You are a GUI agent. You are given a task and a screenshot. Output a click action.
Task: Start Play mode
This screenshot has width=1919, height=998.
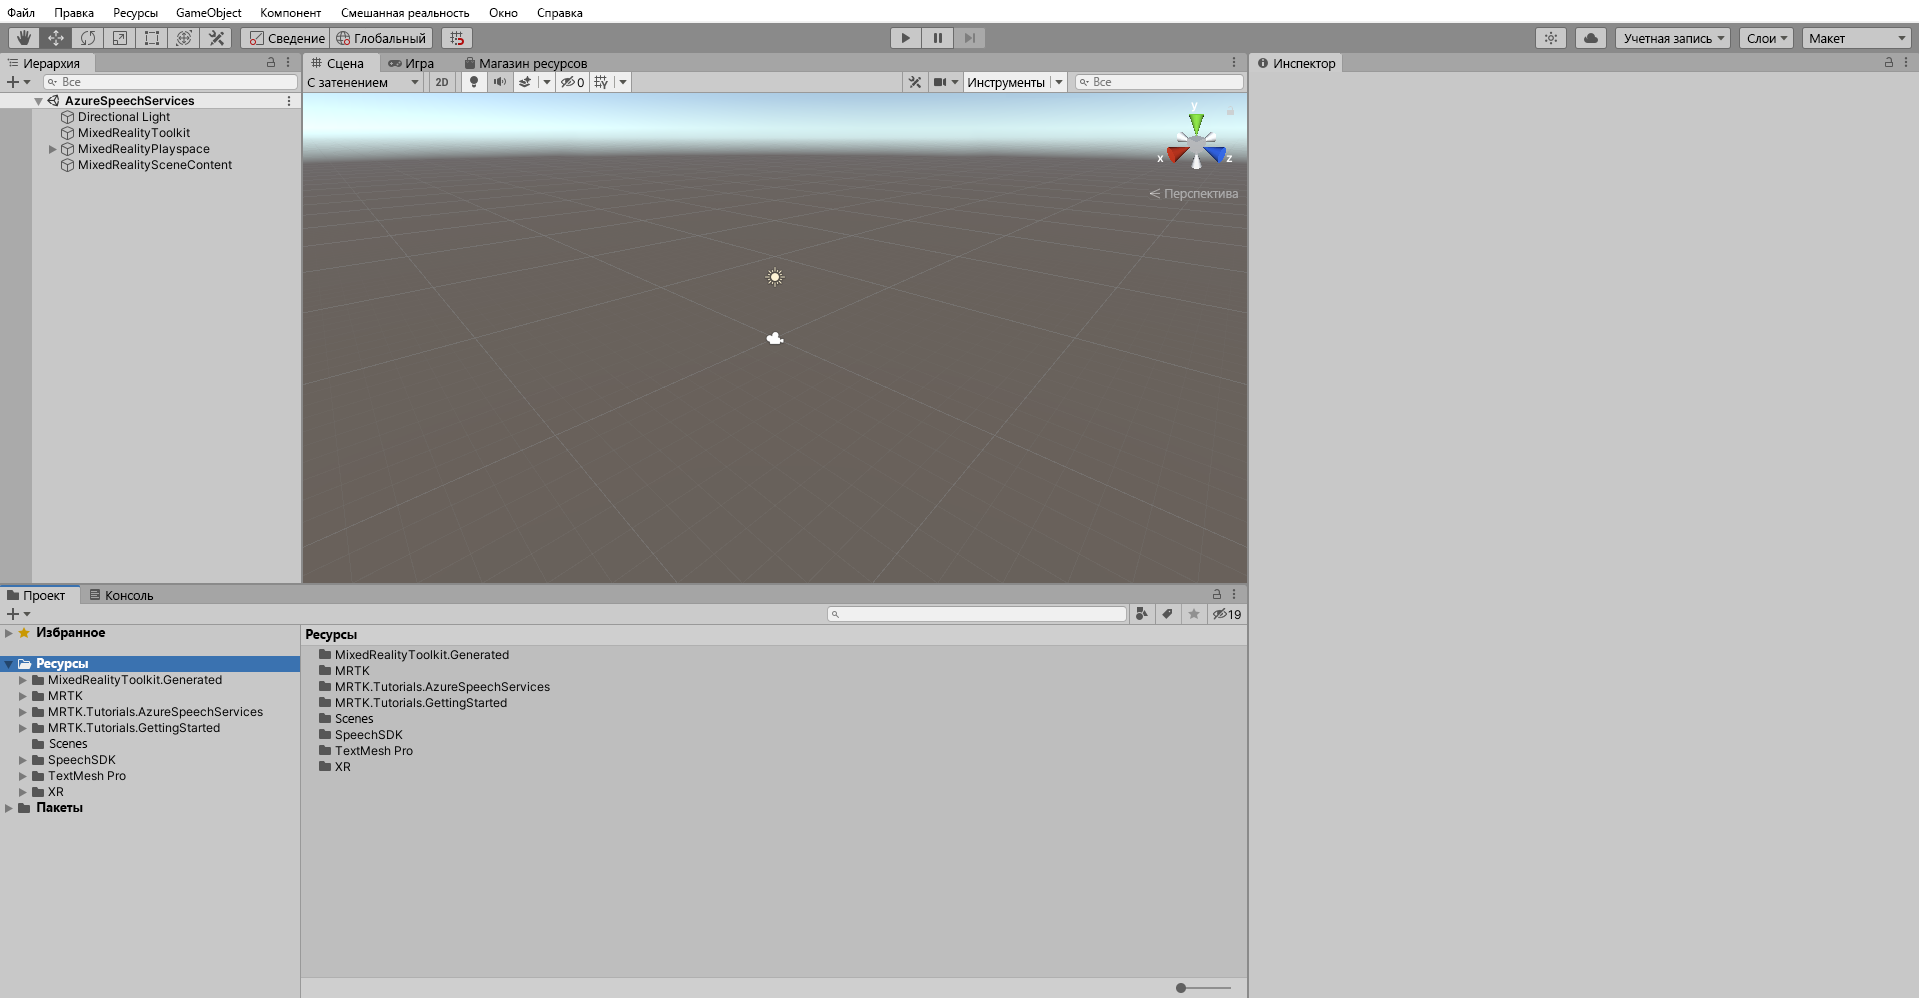(x=906, y=38)
